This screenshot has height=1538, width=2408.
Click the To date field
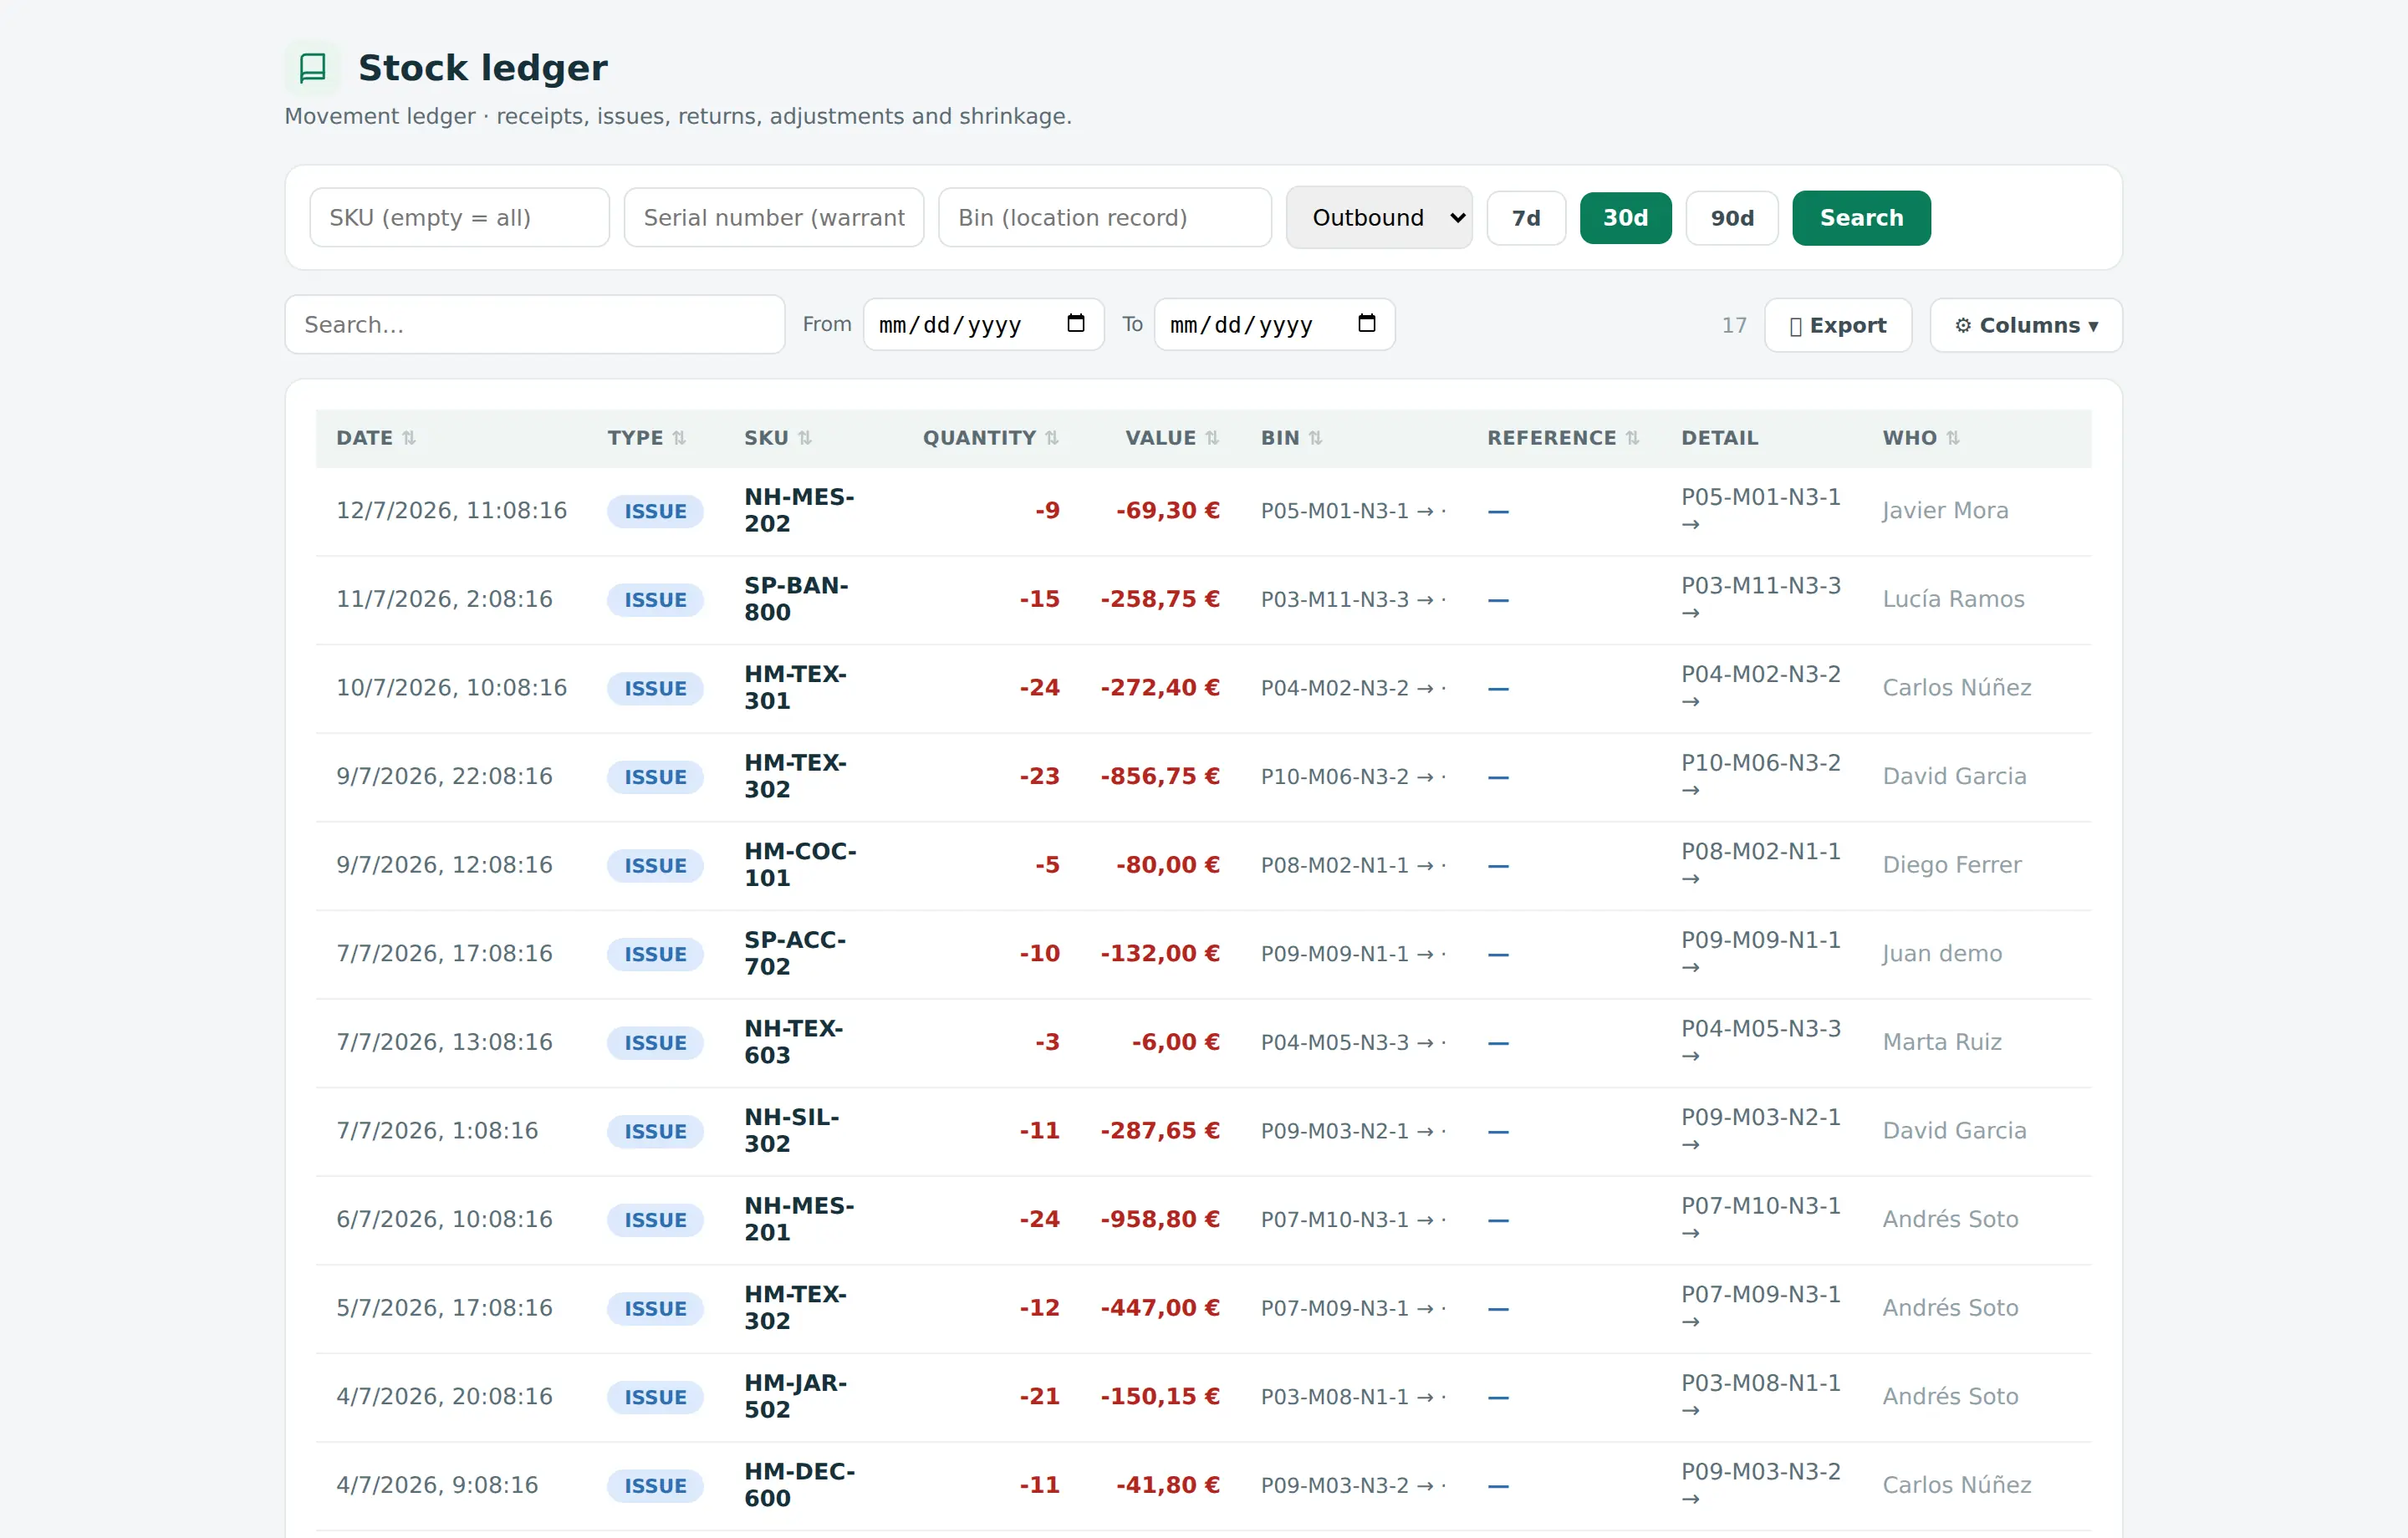click(1274, 324)
